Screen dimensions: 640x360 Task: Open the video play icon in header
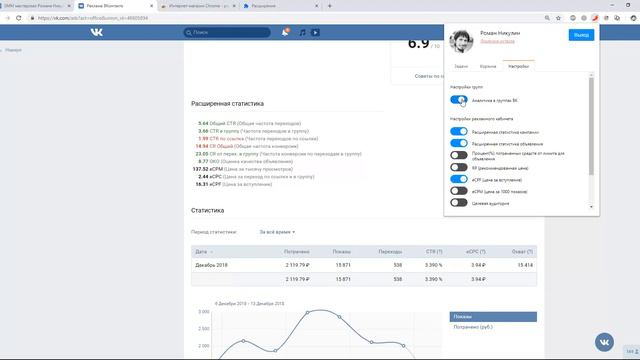[x=315, y=32]
